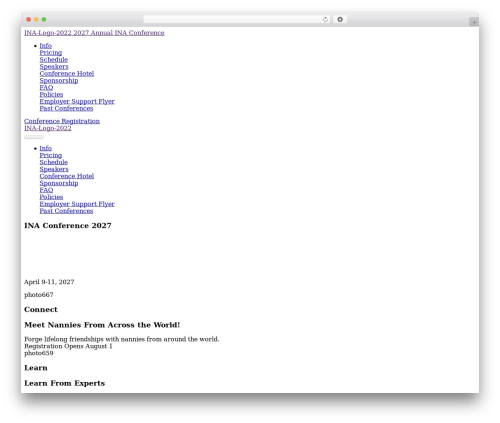Open Speakers link in top menu
The height and width of the screenshot is (423, 500).
click(x=54, y=67)
